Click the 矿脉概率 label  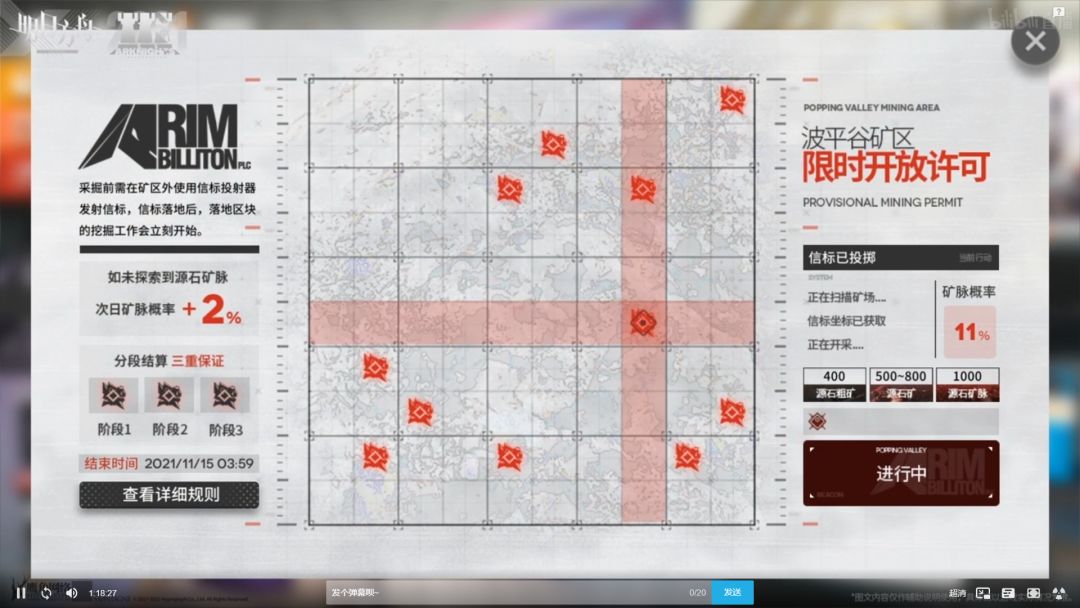tap(968, 292)
